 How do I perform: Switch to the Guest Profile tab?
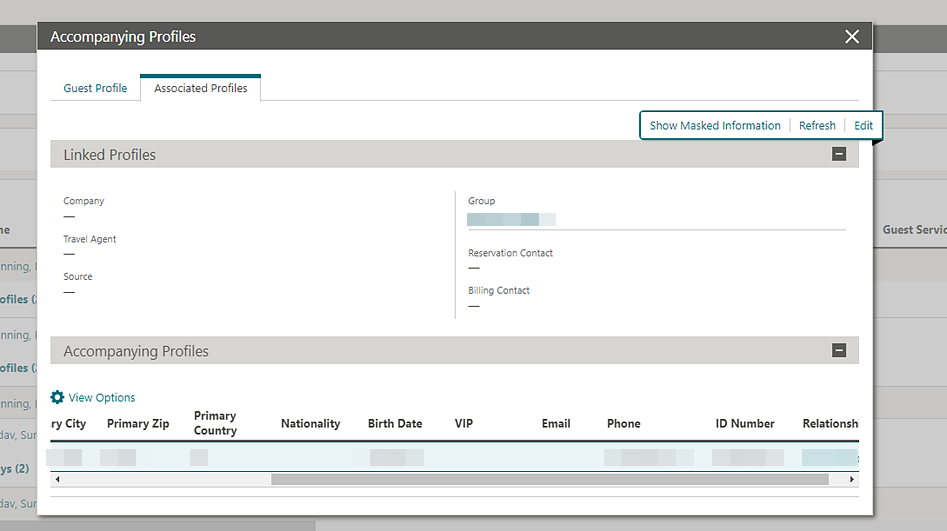point(95,88)
